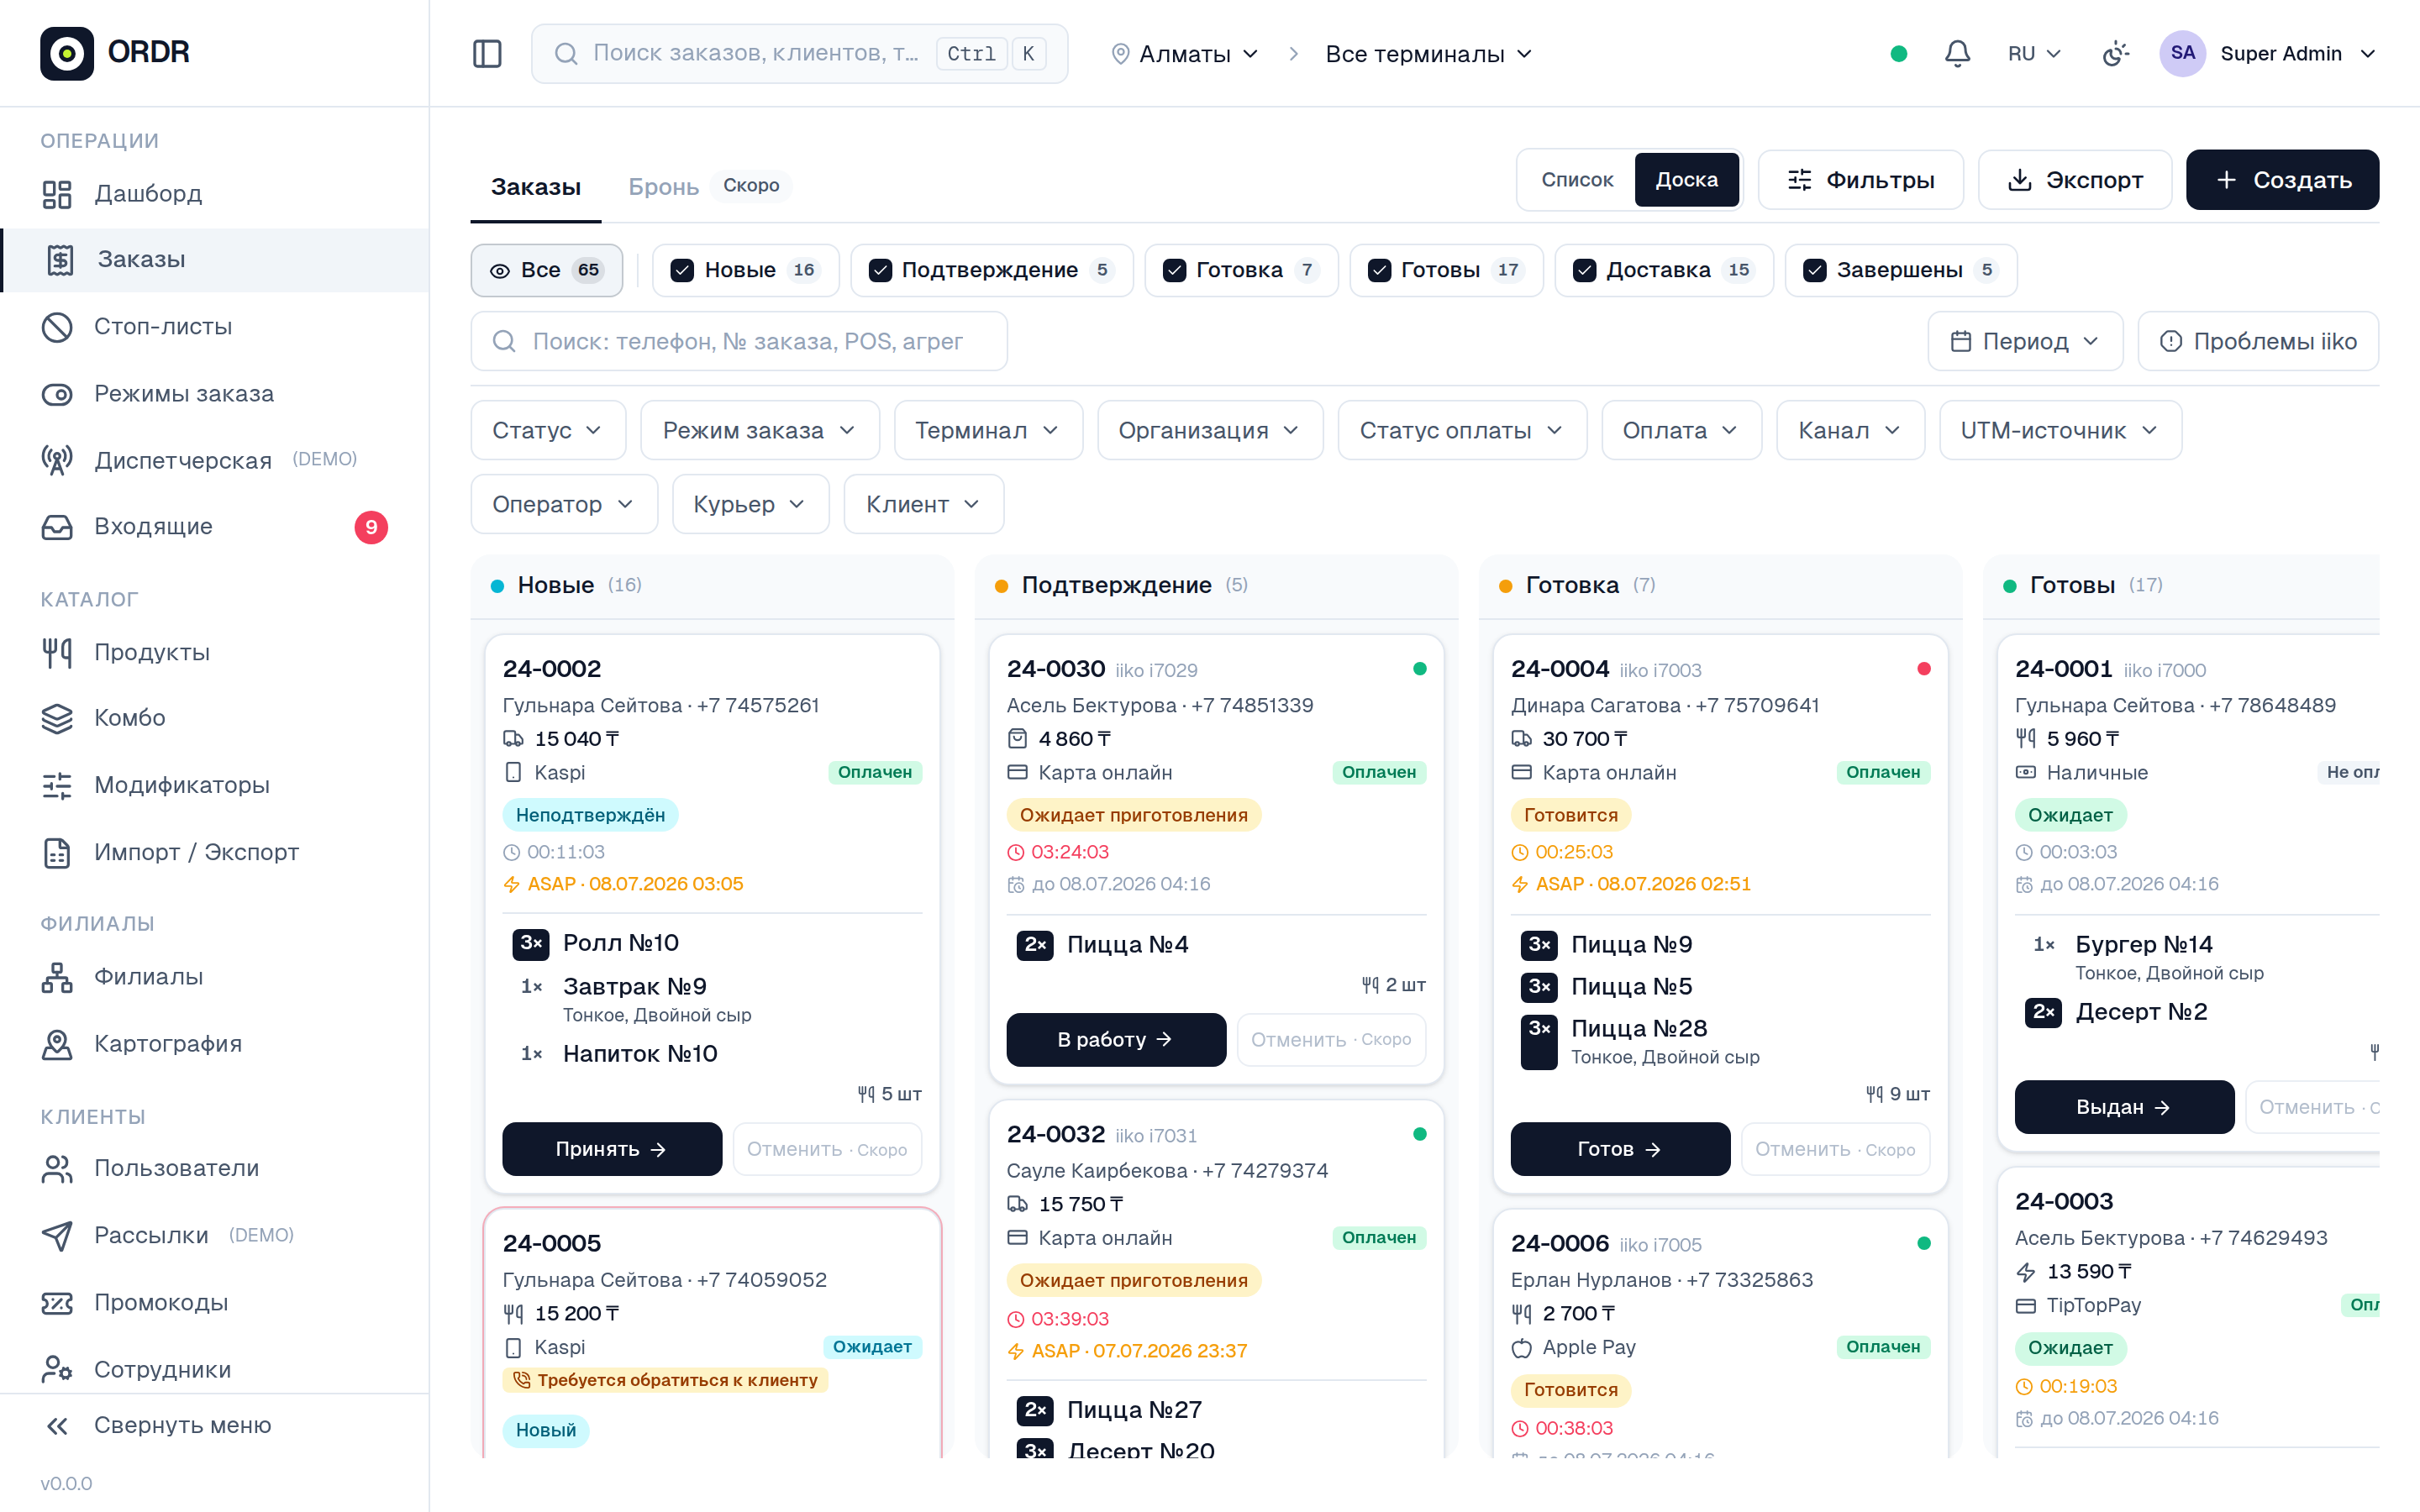Go to Диспетчерская section
Viewport: 2420px width, 1512px height.
click(x=183, y=460)
